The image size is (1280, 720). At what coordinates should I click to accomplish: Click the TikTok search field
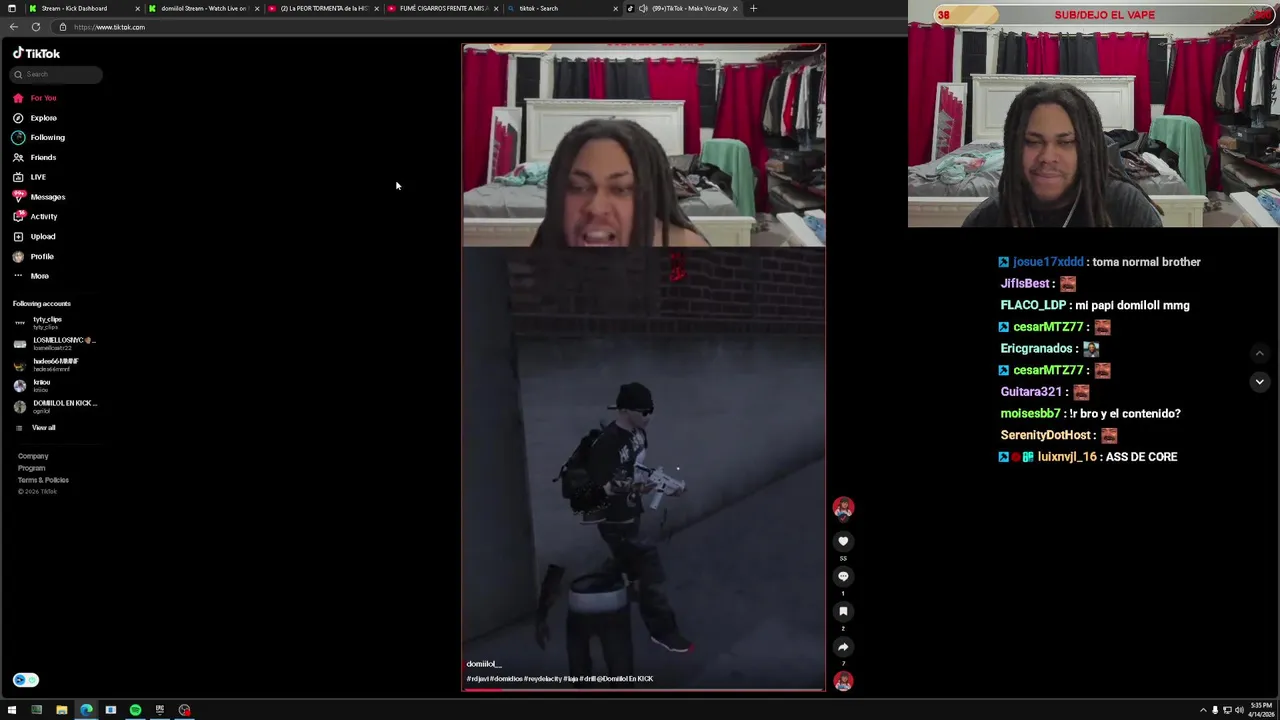(x=57, y=74)
